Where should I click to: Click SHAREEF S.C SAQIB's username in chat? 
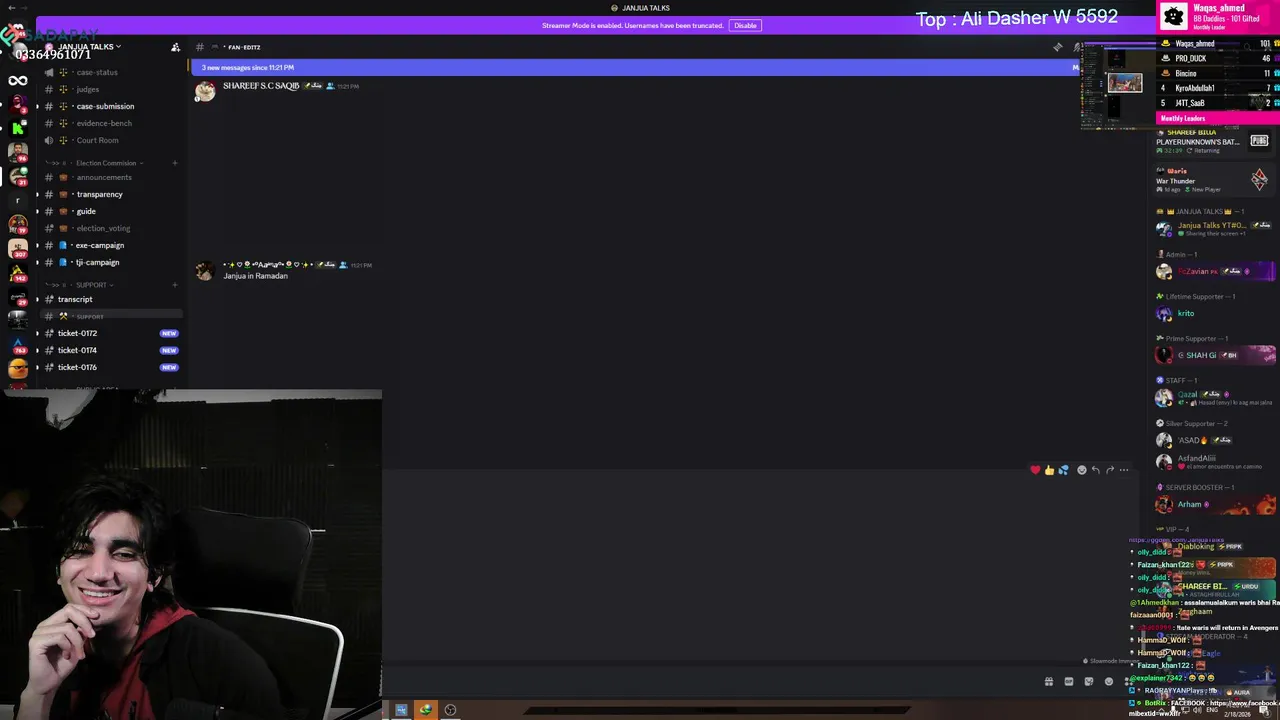point(261,86)
